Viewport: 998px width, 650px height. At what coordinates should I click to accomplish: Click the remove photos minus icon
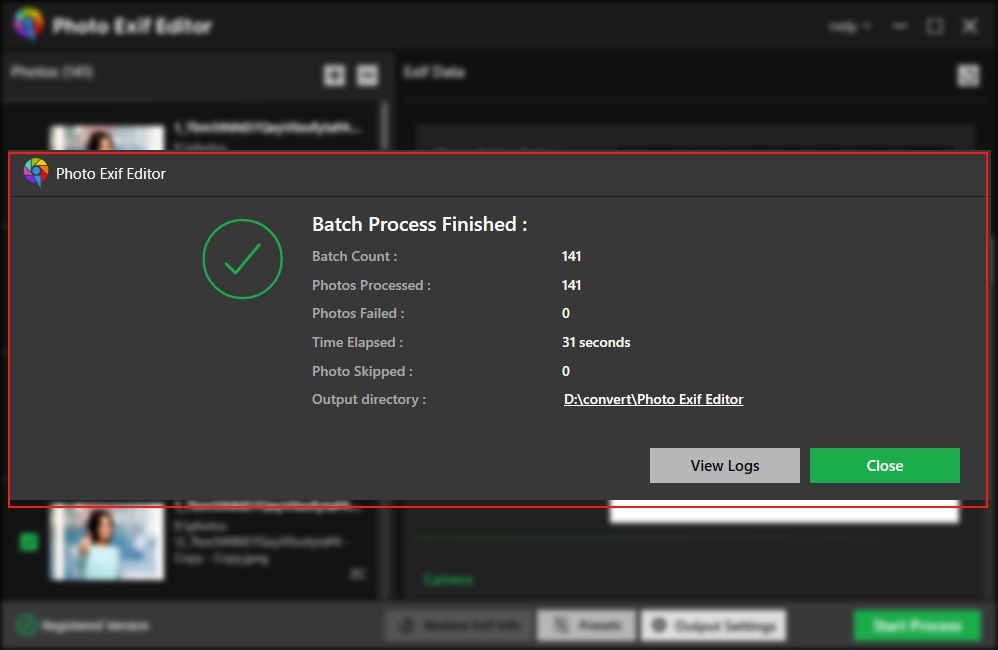click(367, 75)
